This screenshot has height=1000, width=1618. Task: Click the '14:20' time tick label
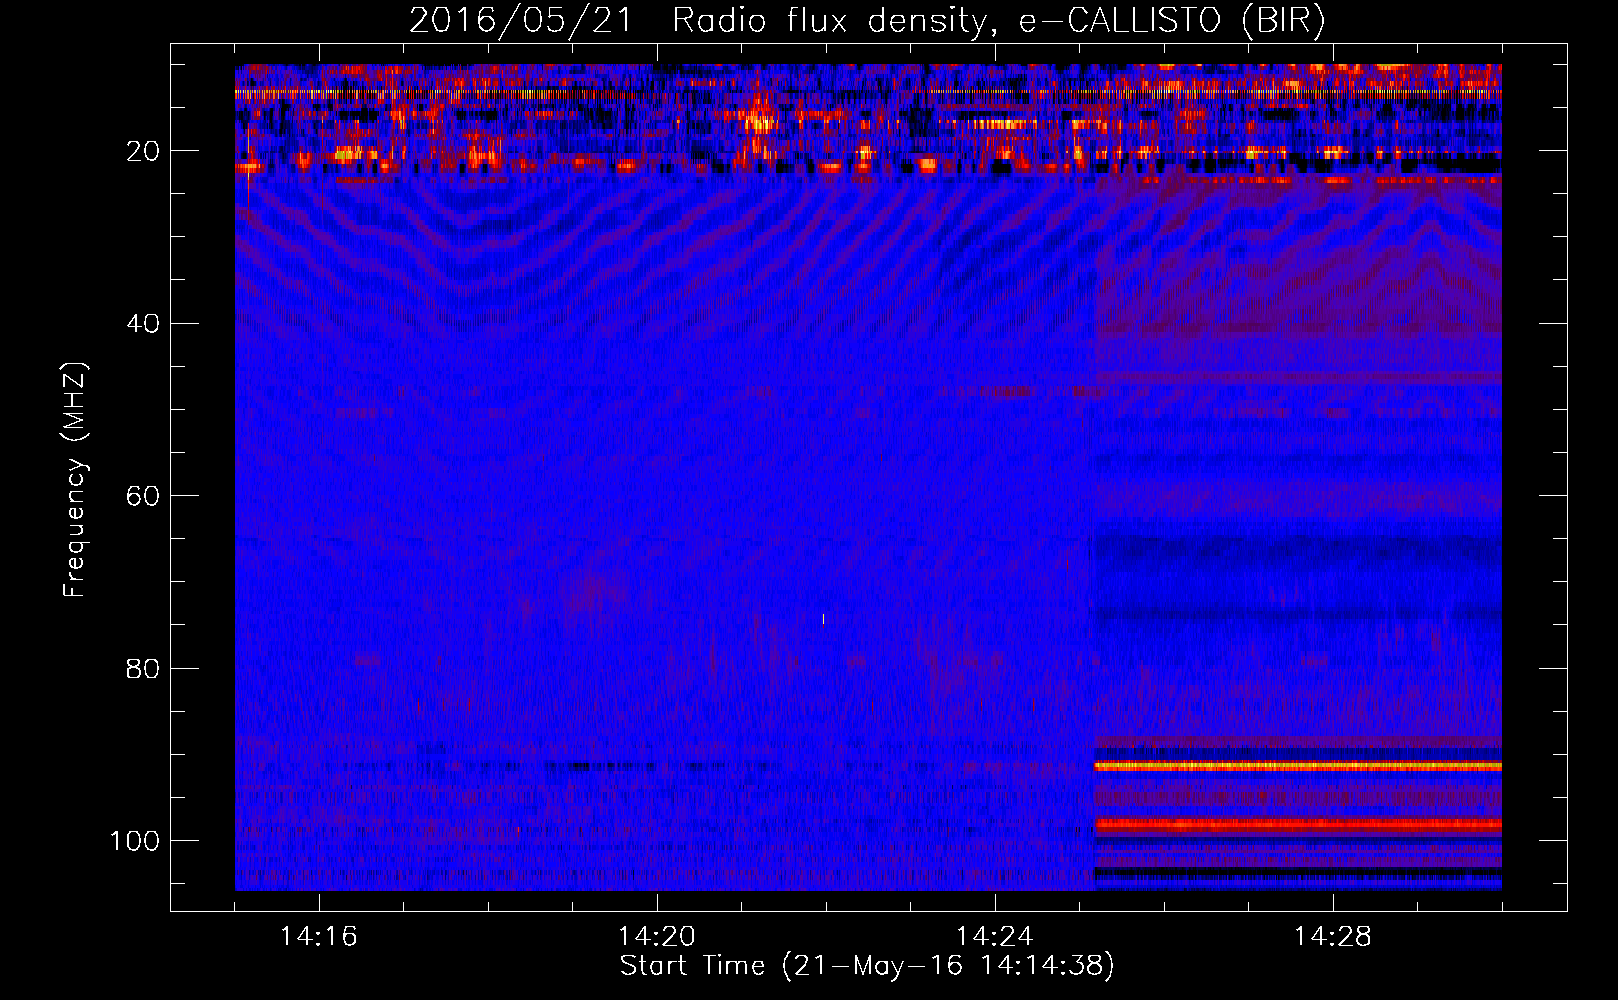click(x=657, y=937)
